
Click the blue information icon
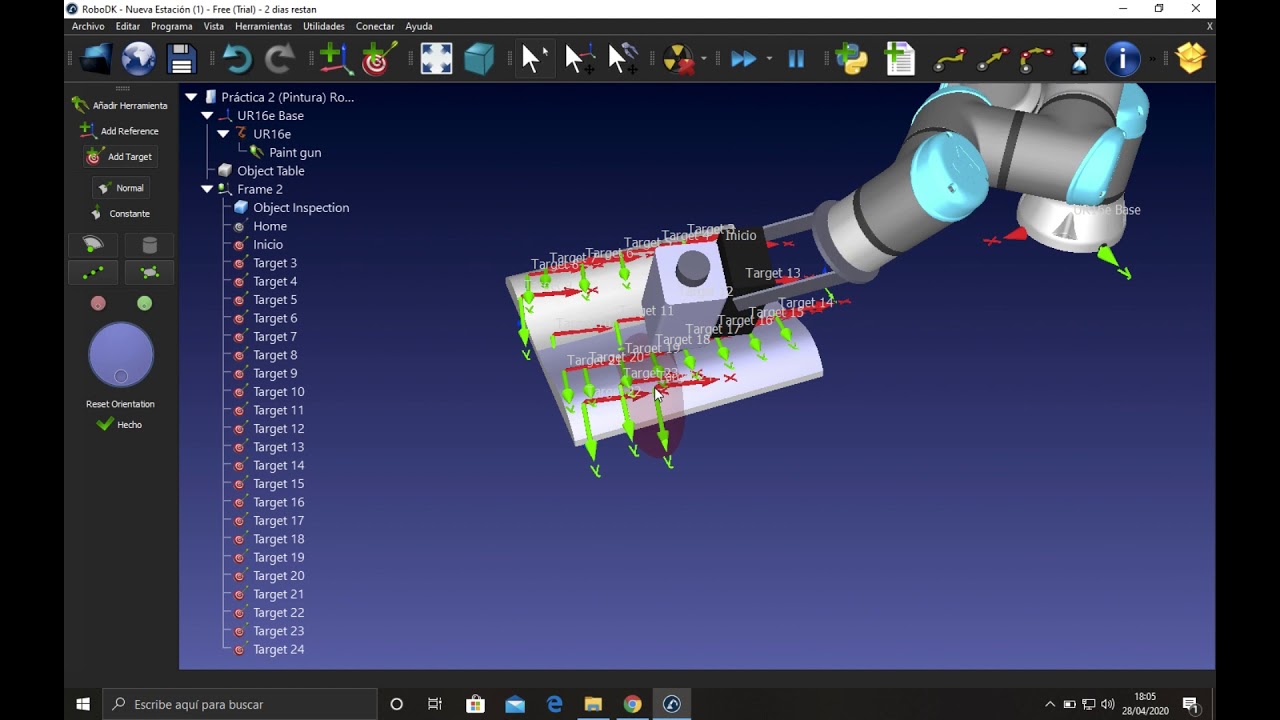[x=1122, y=59]
